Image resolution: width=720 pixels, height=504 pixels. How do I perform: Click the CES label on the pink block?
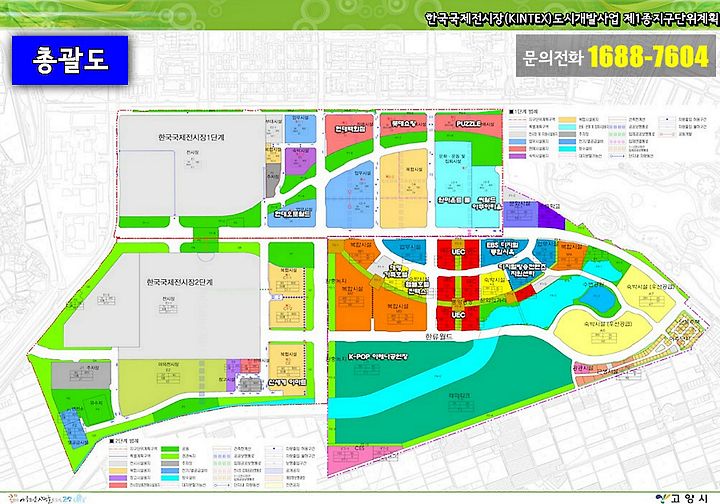click(x=360, y=448)
